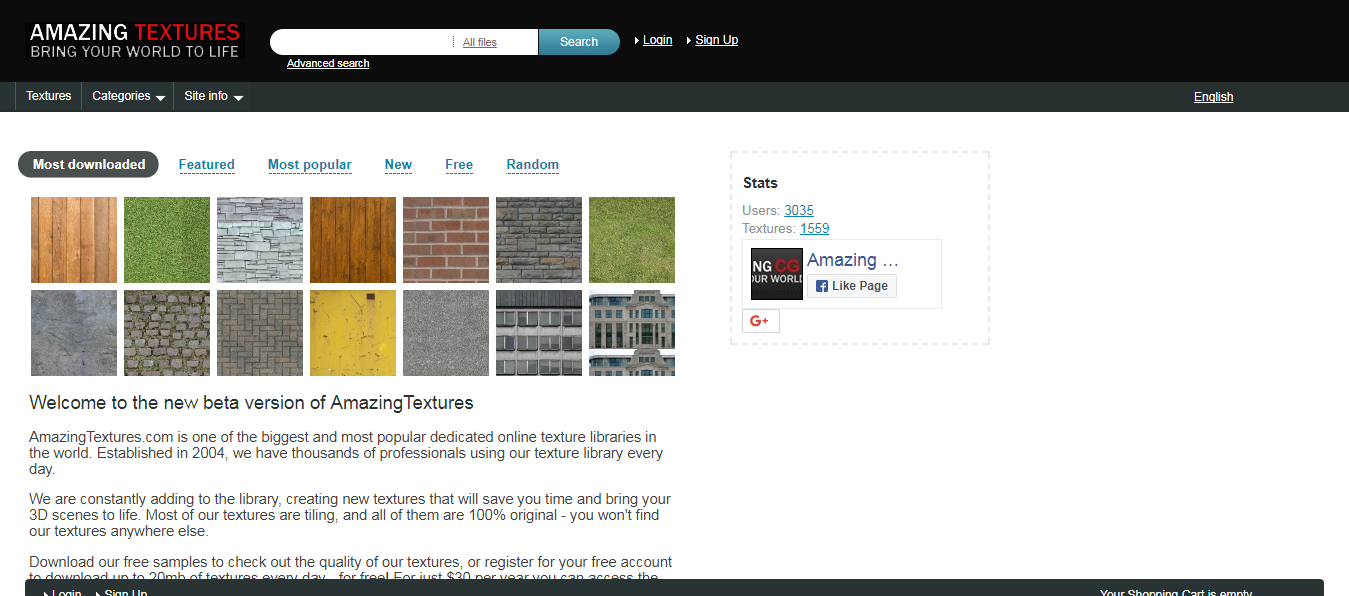Switch to the Featured tab

[x=207, y=165]
